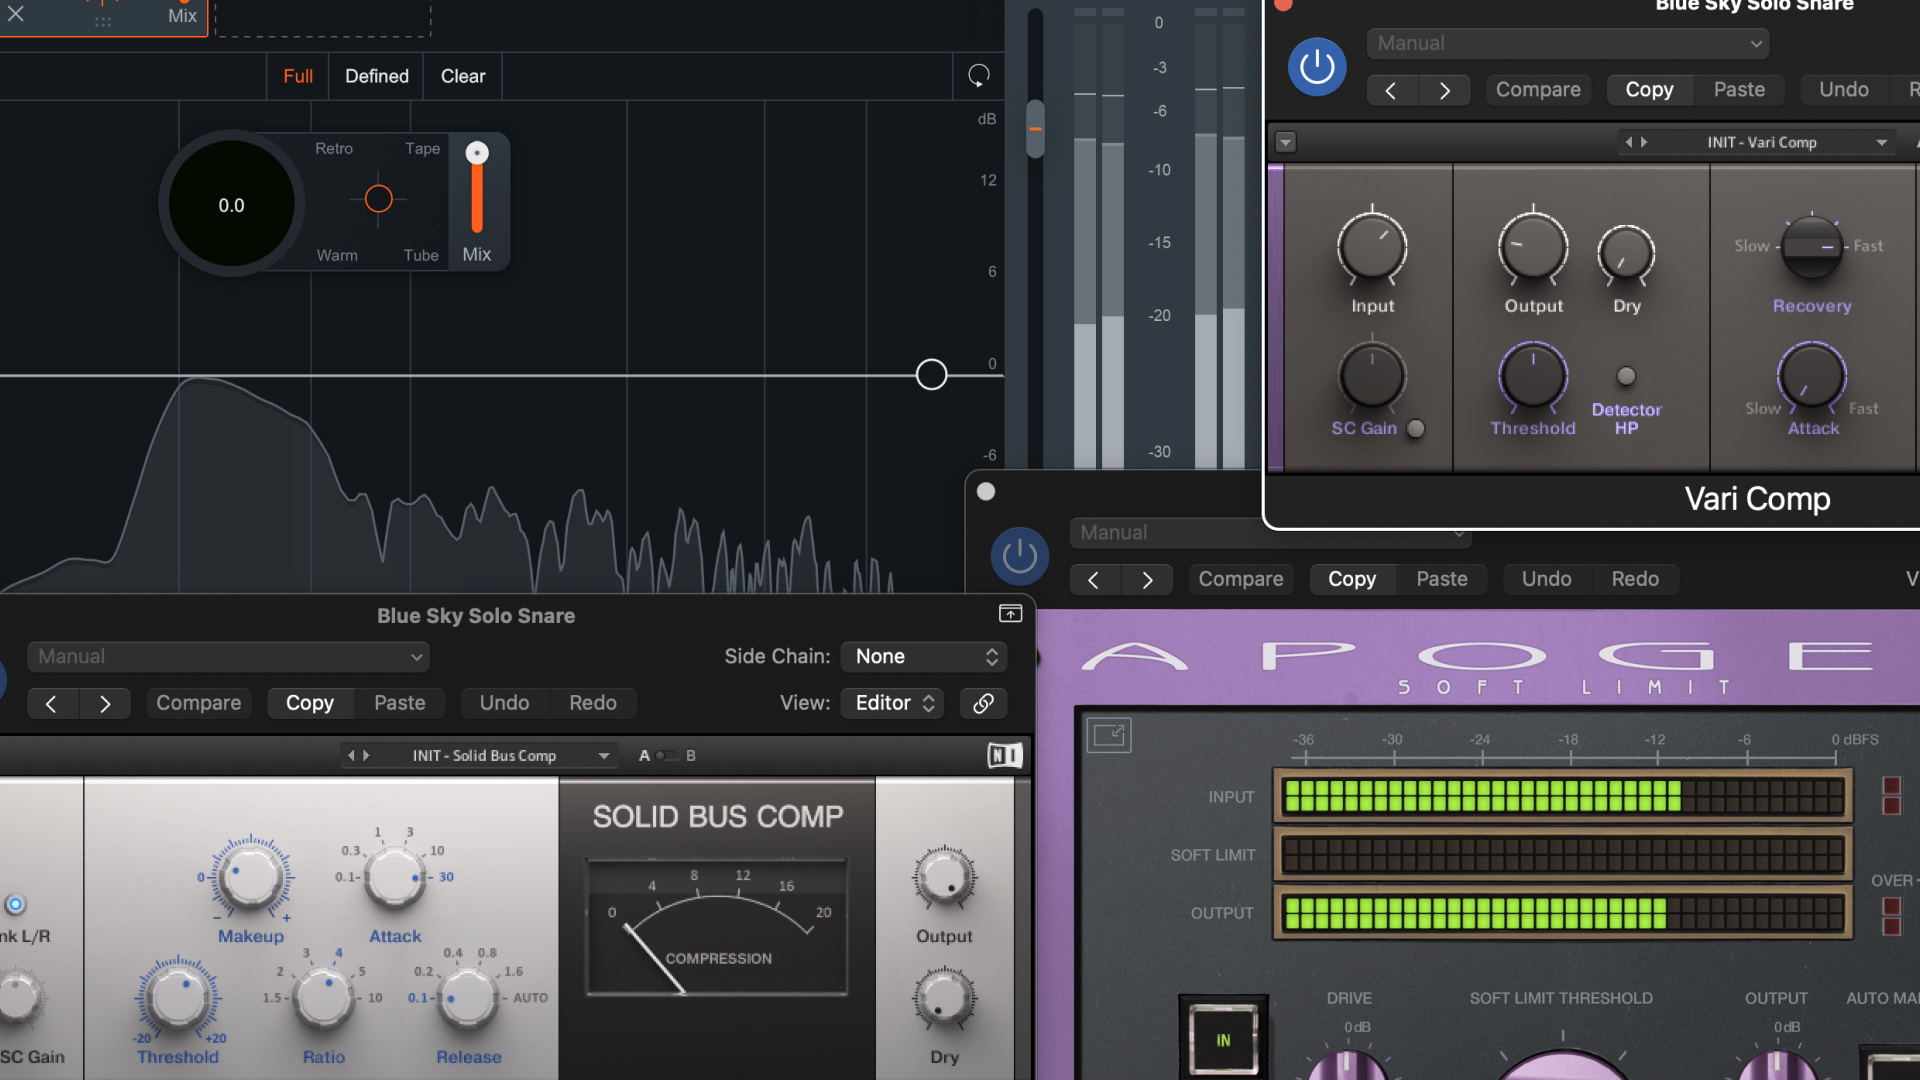Click the Apogee resize window icon

(x=1109, y=736)
